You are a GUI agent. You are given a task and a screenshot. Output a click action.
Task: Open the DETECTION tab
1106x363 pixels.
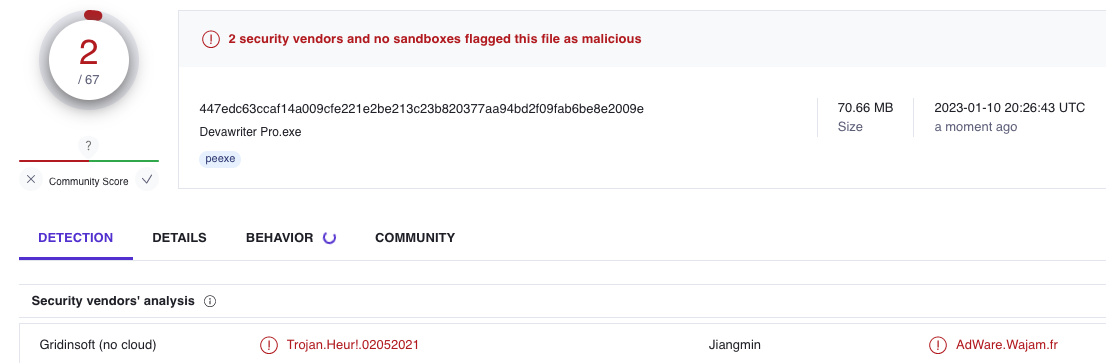click(75, 238)
